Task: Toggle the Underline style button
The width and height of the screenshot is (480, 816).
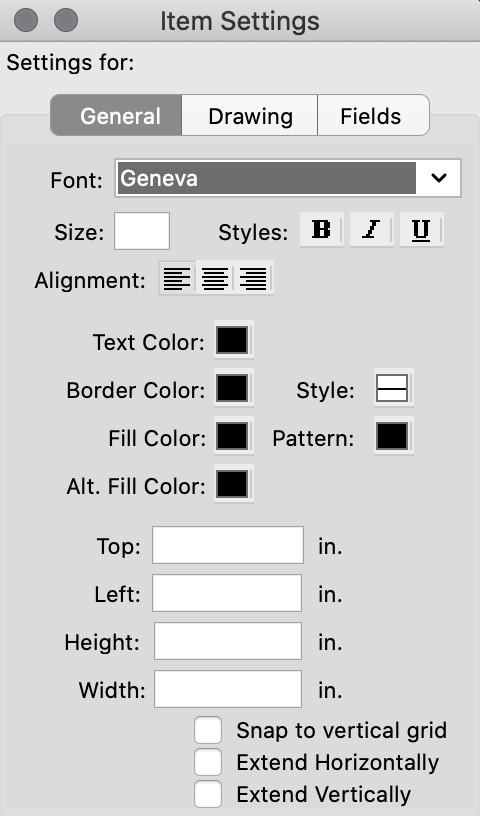Action: pyautogui.click(x=422, y=230)
